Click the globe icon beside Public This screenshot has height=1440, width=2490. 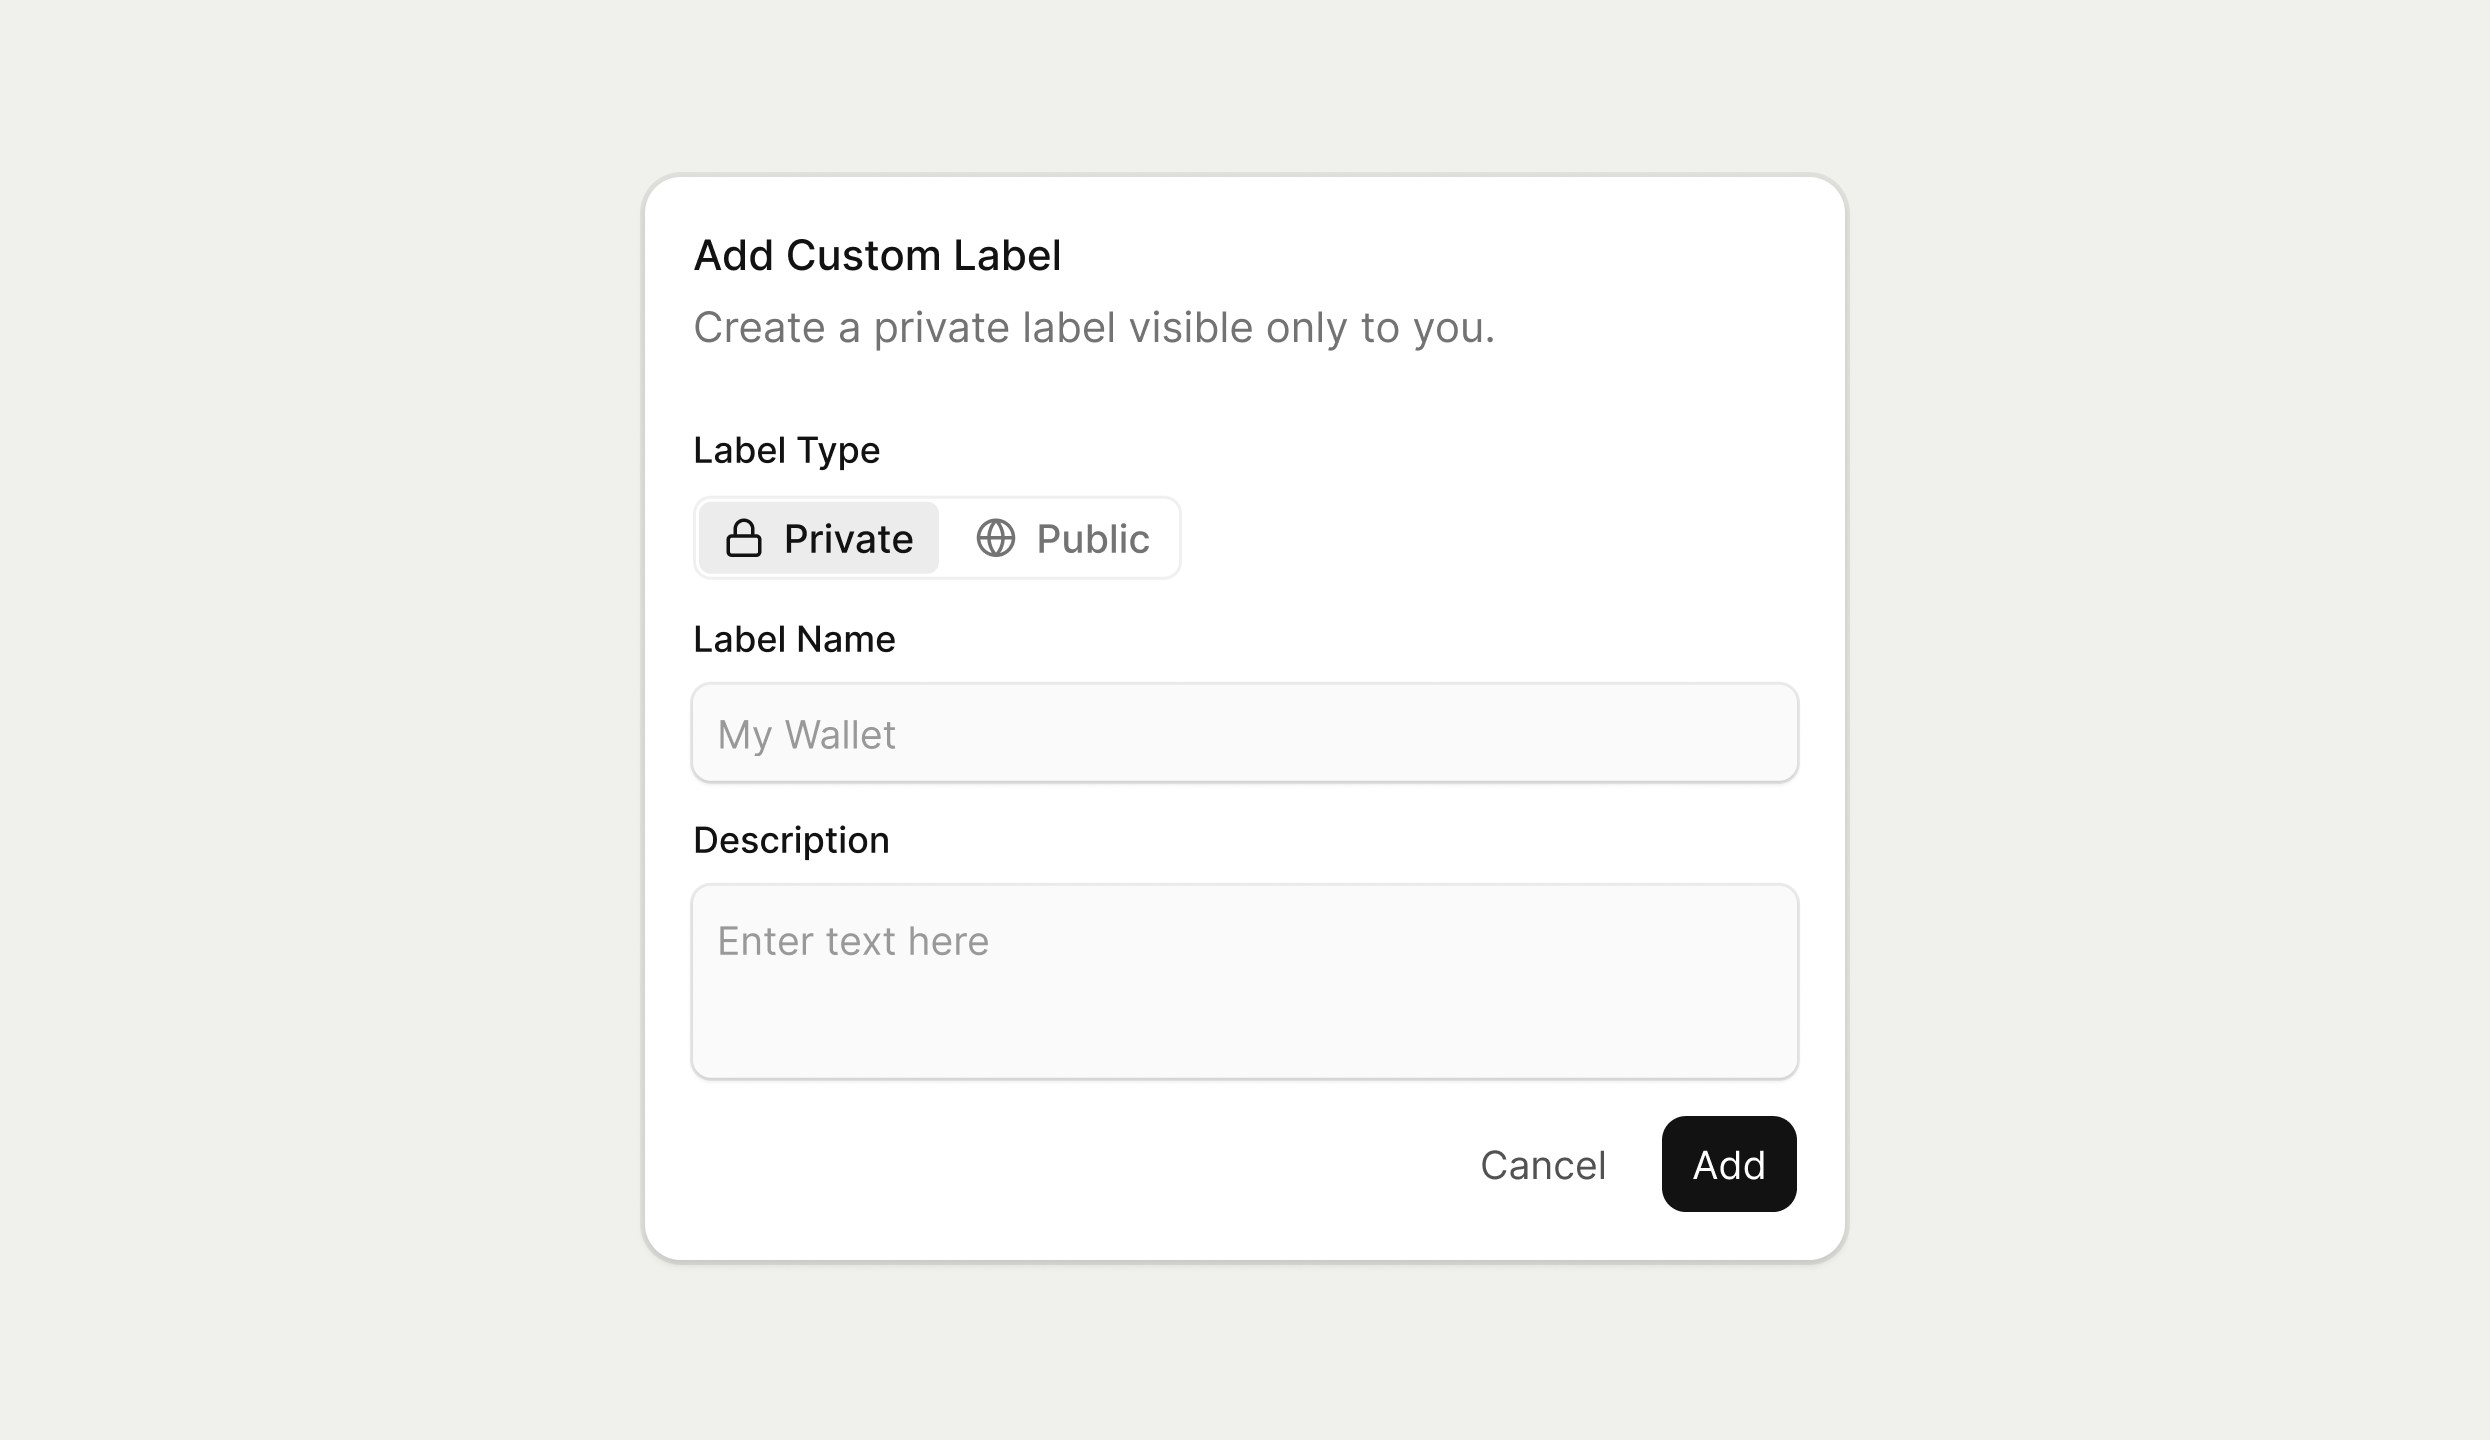coord(997,538)
